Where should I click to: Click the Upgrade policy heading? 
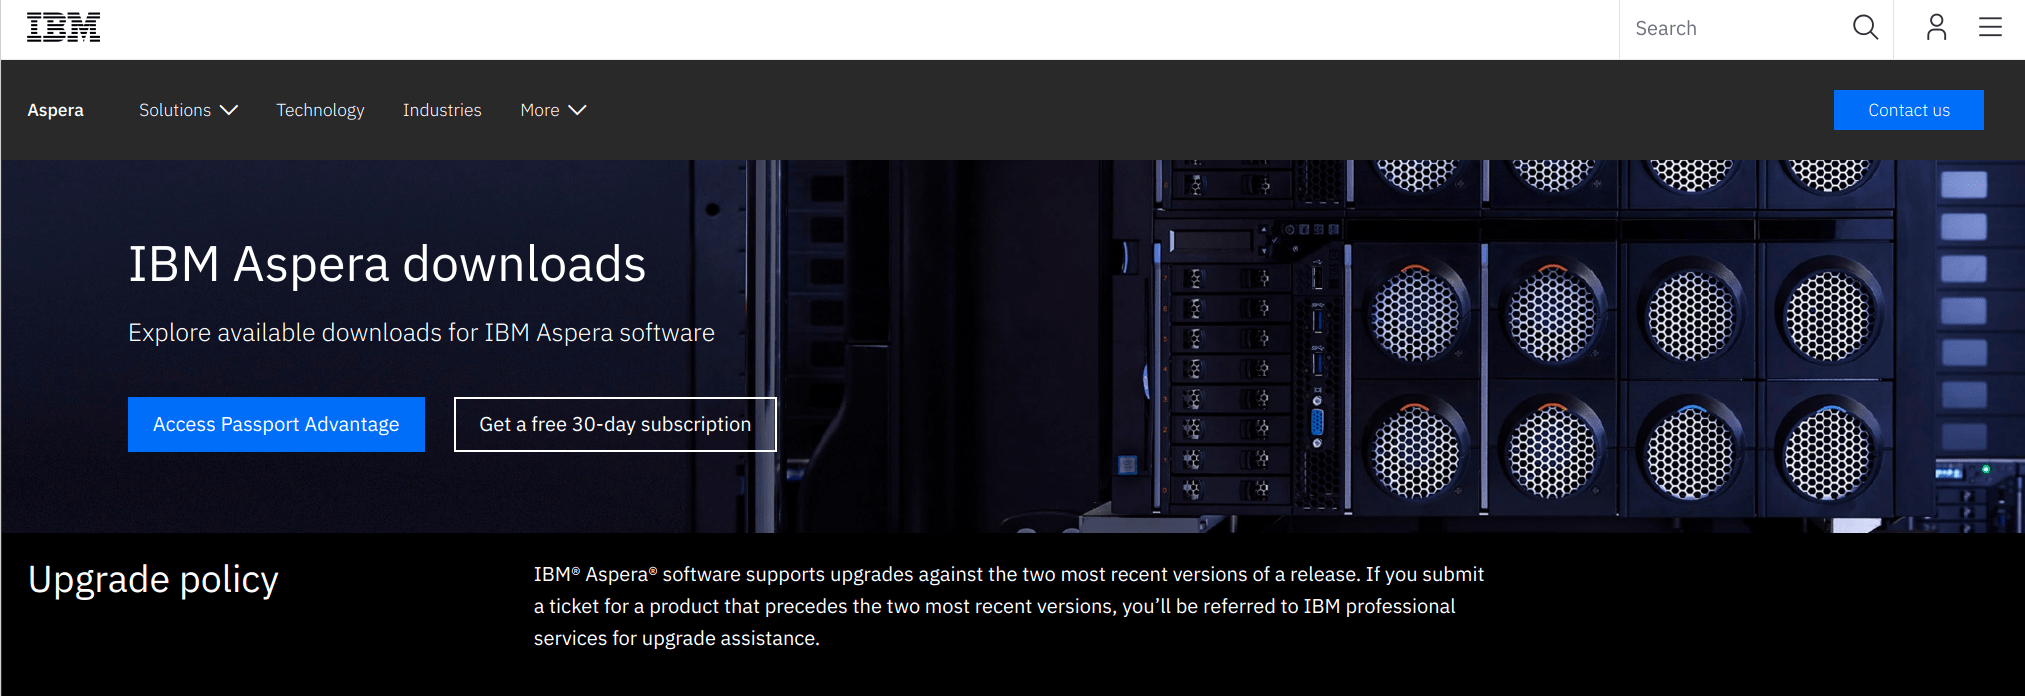153,580
